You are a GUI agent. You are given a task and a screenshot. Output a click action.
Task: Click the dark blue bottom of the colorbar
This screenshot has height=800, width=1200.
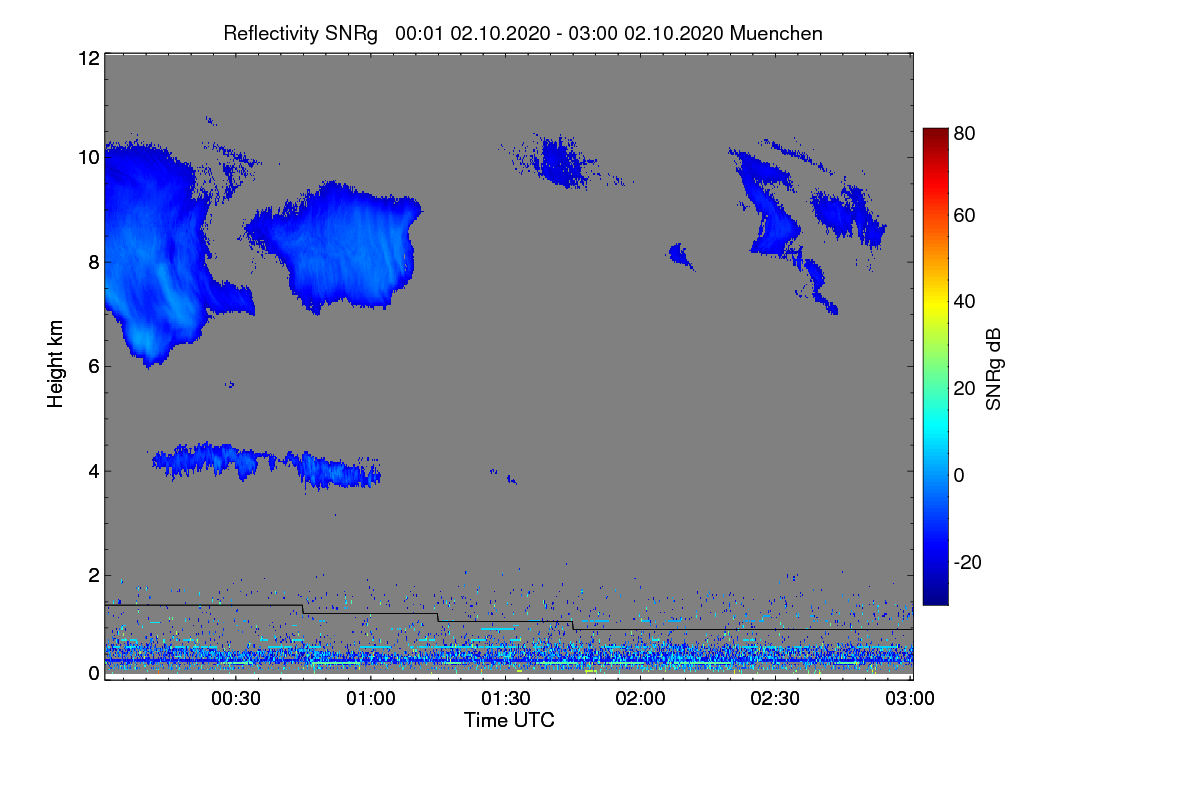(x=934, y=594)
